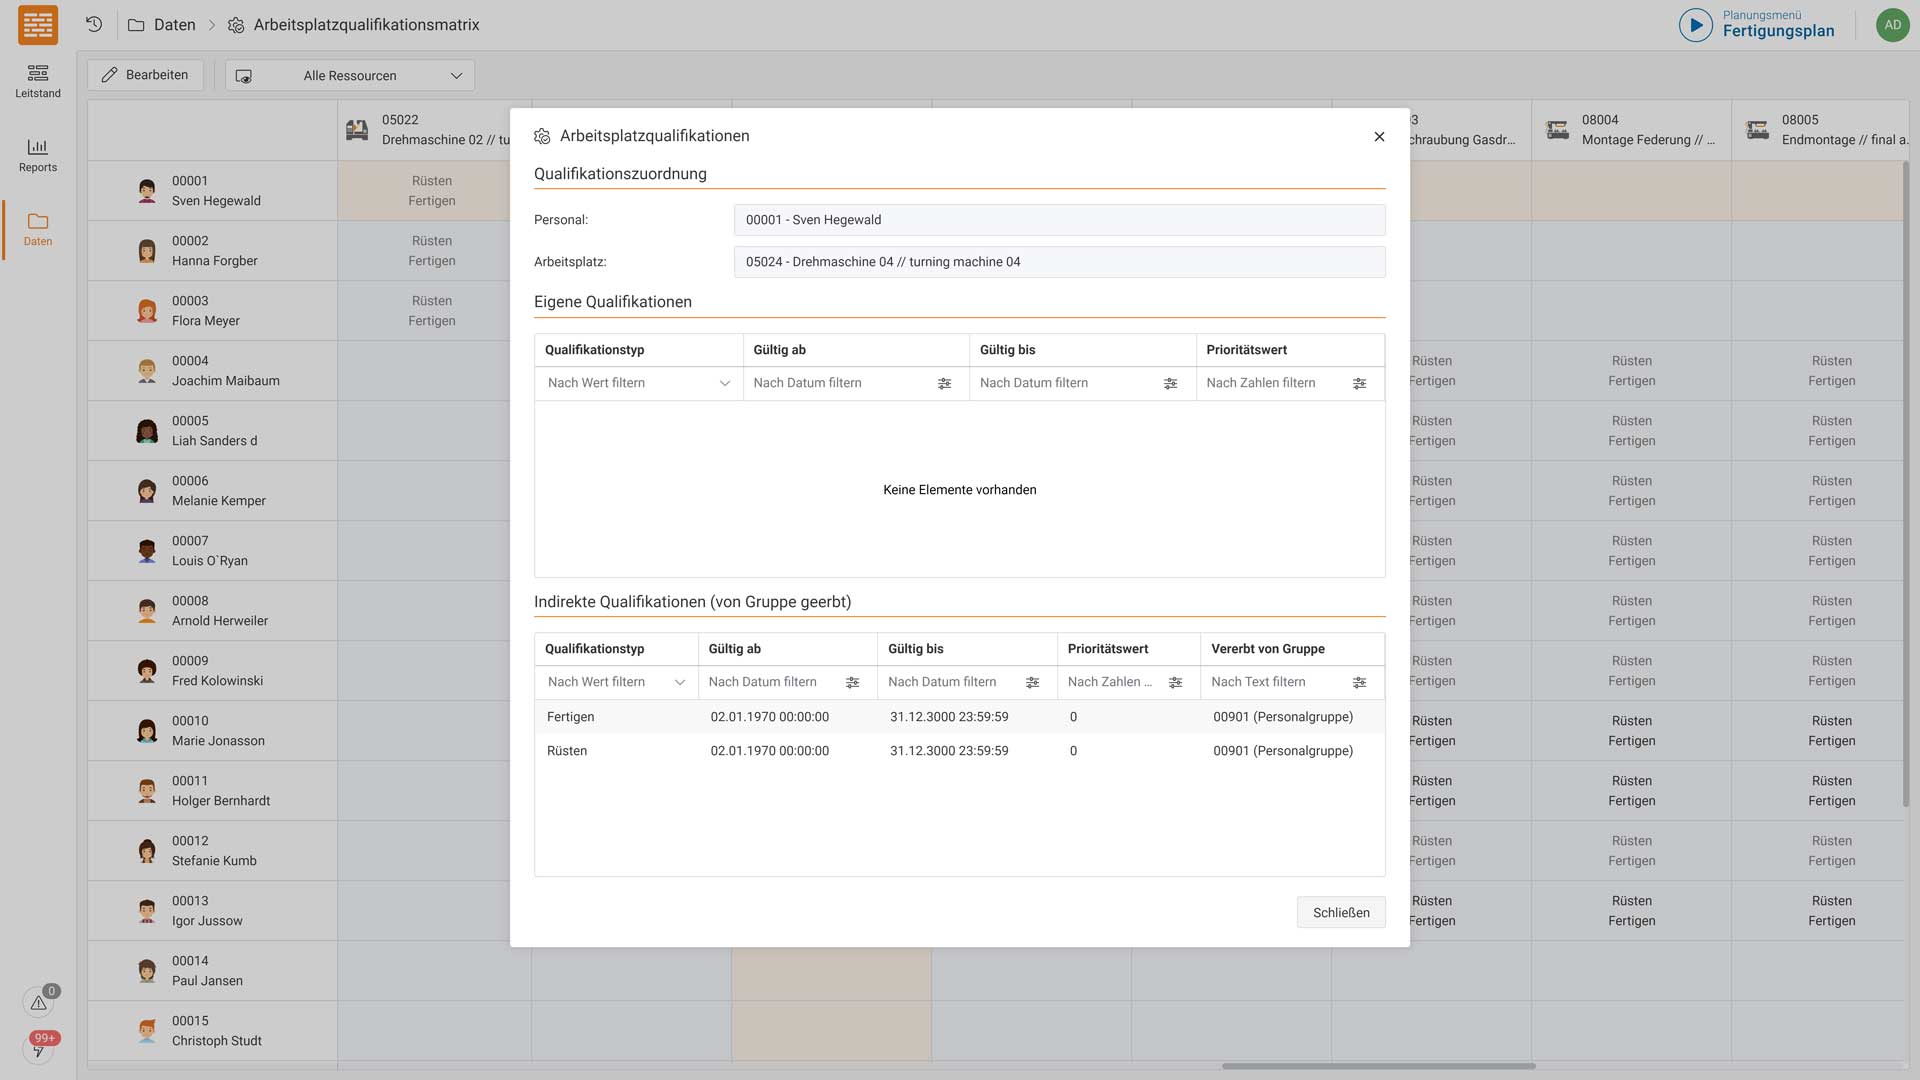Image resolution: width=1920 pixels, height=1080 pixels.
Task: Open Prioritätswert filter options in Eigene Qualifikationen
Action: pyautogui.click(x=1359, y=383)
